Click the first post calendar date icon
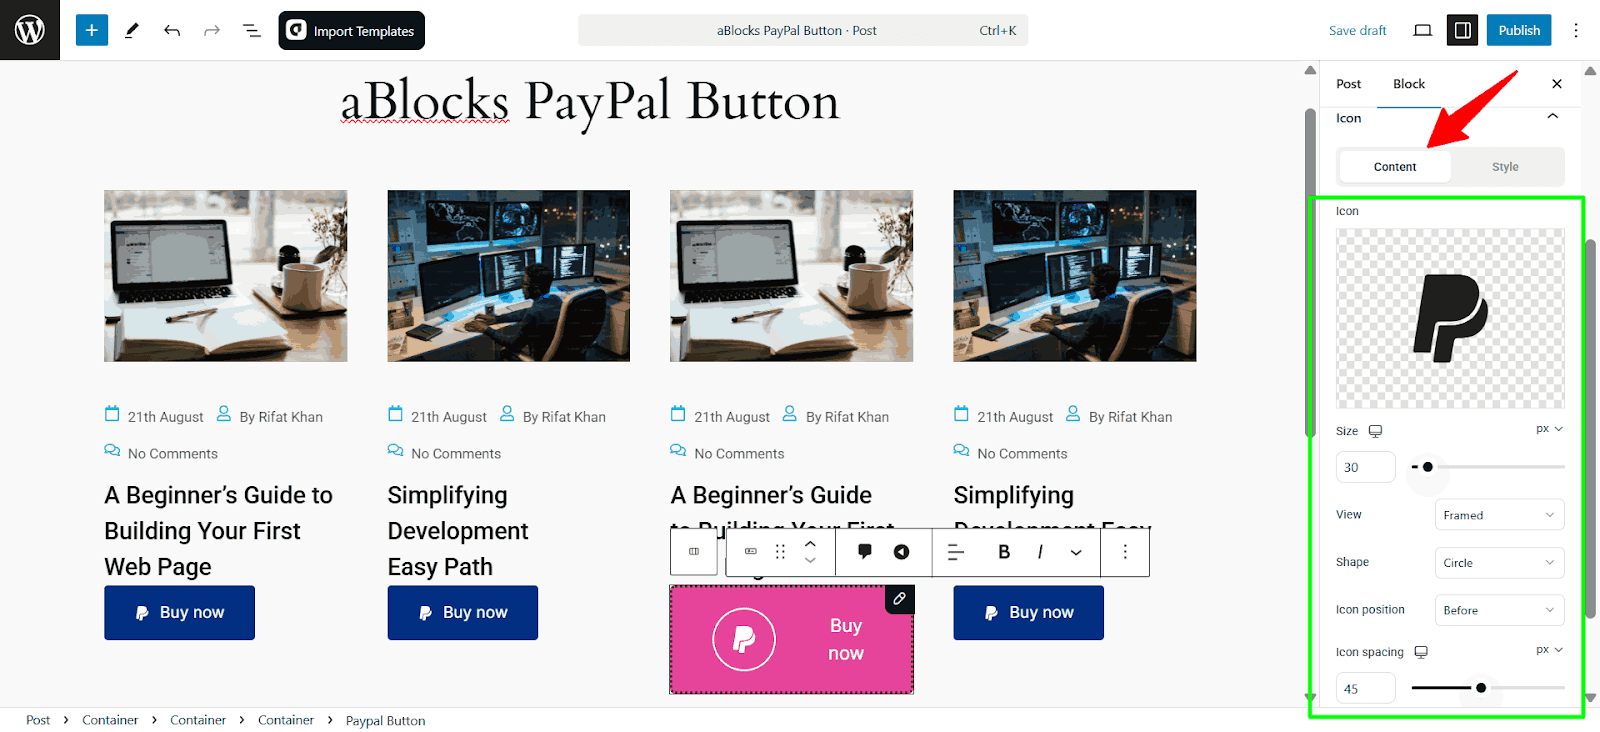Viewport: 1600px width, 732px height. (112, 414)
